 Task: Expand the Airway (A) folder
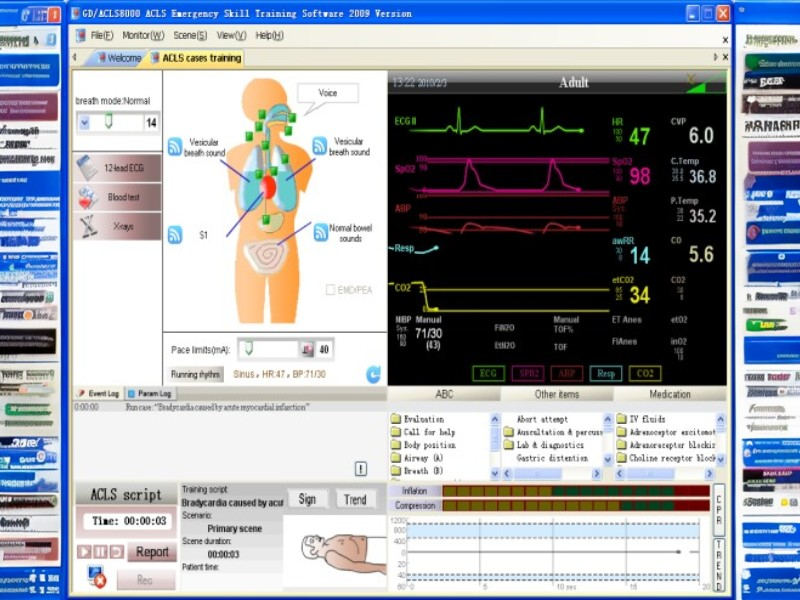423,458
